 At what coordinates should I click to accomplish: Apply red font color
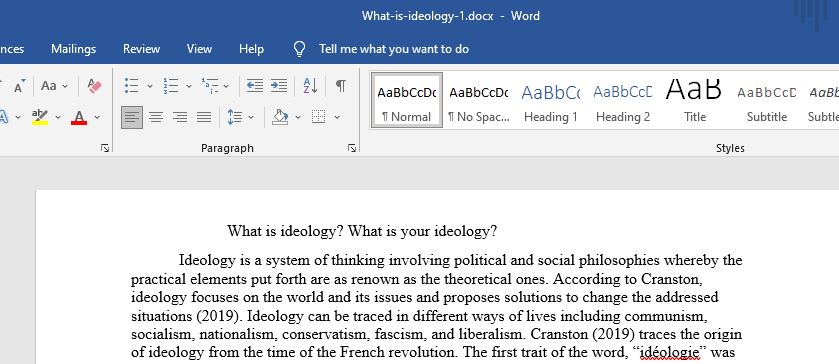(79, 117)
